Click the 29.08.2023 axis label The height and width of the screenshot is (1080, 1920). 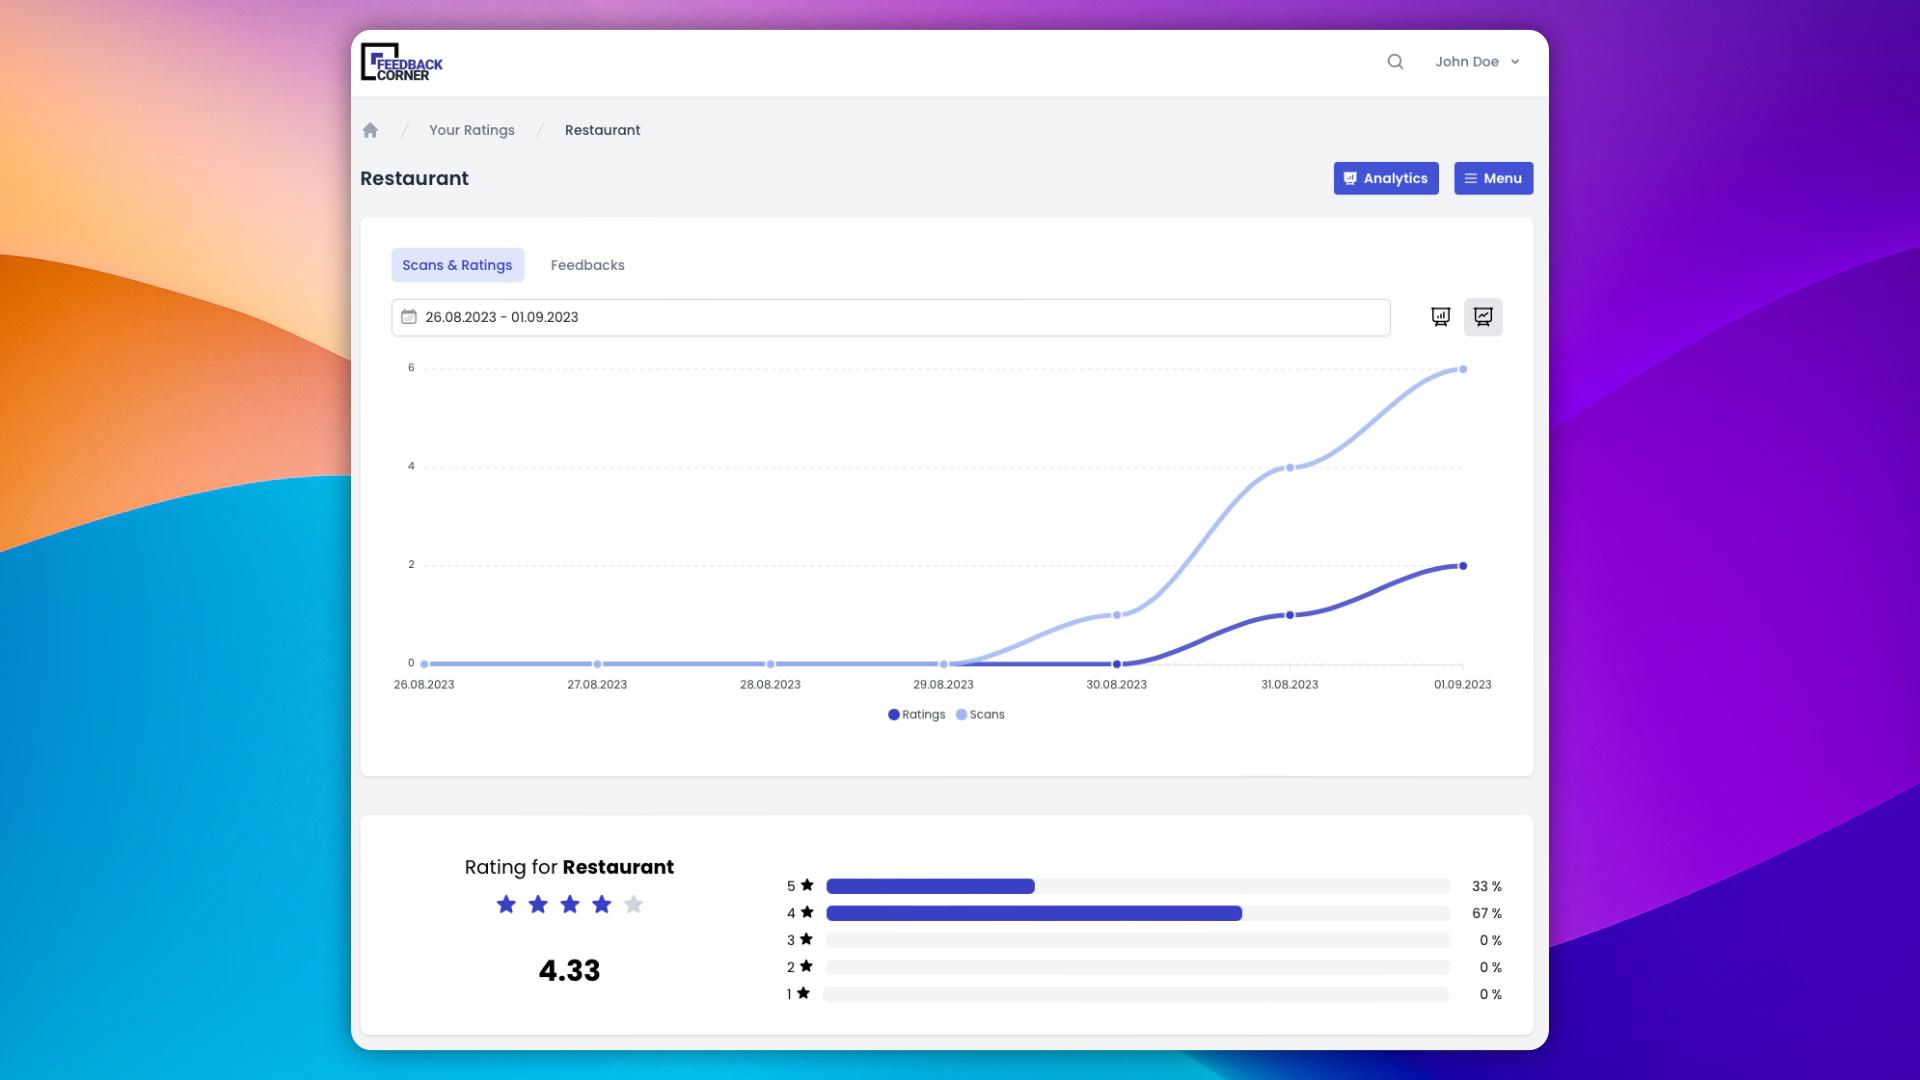pos(943,685)
